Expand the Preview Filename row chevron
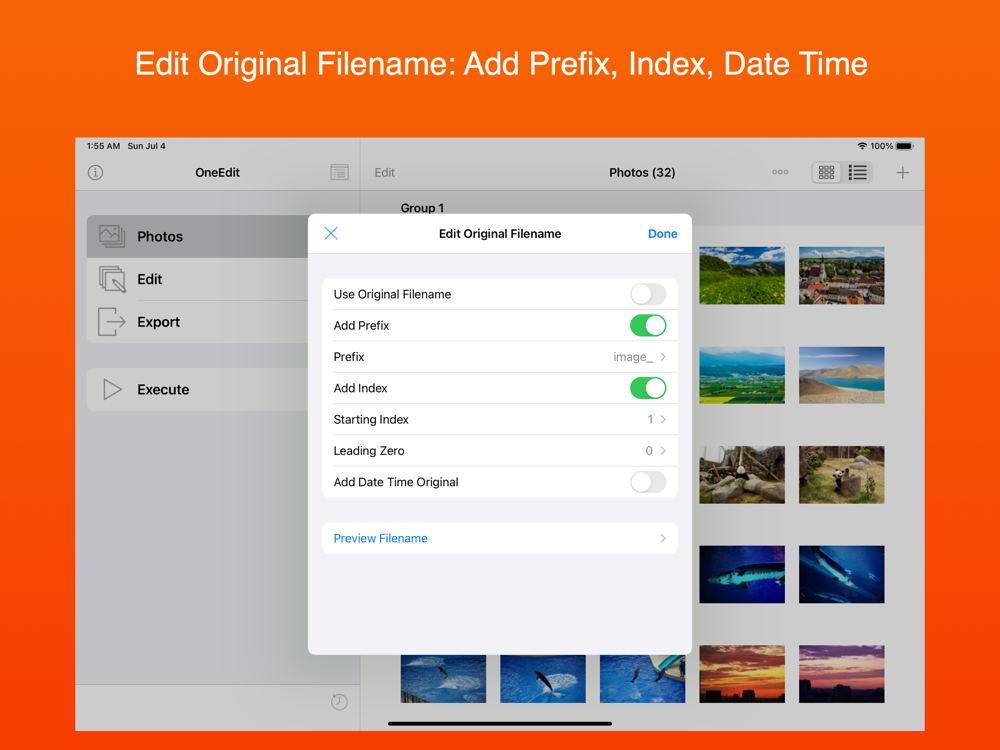Screen dimensions: 1000x750 663,538
